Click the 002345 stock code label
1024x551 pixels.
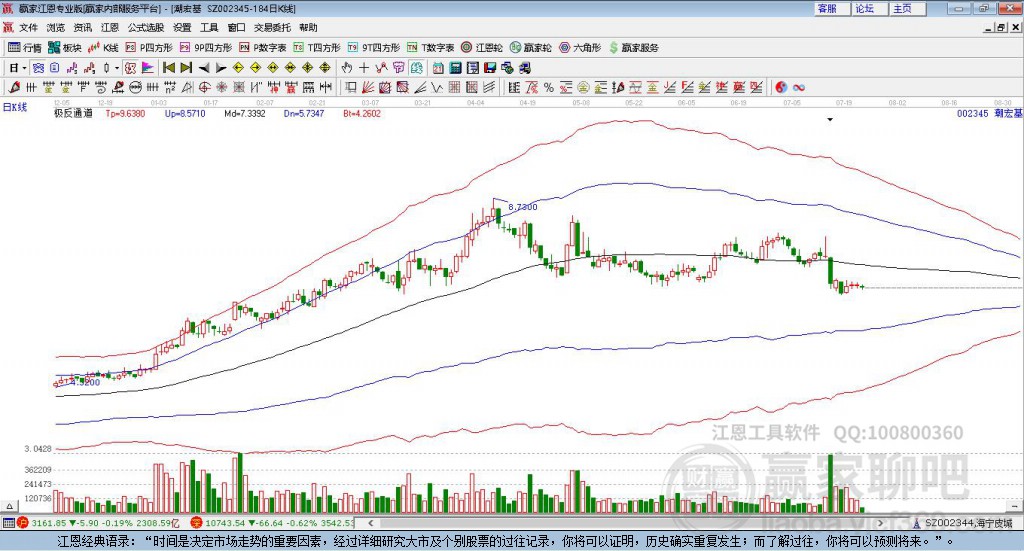click(x=972, y=114)
